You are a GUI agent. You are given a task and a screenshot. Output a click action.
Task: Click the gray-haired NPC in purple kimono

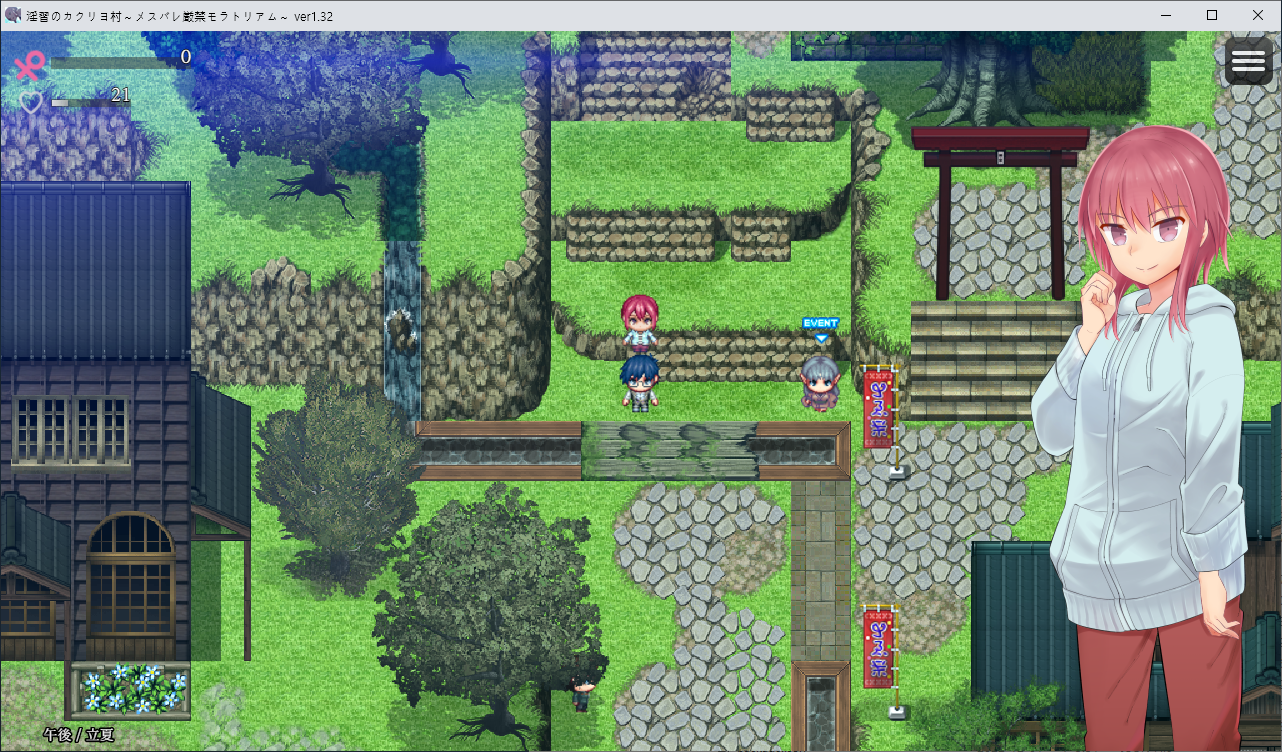point(819,382)
